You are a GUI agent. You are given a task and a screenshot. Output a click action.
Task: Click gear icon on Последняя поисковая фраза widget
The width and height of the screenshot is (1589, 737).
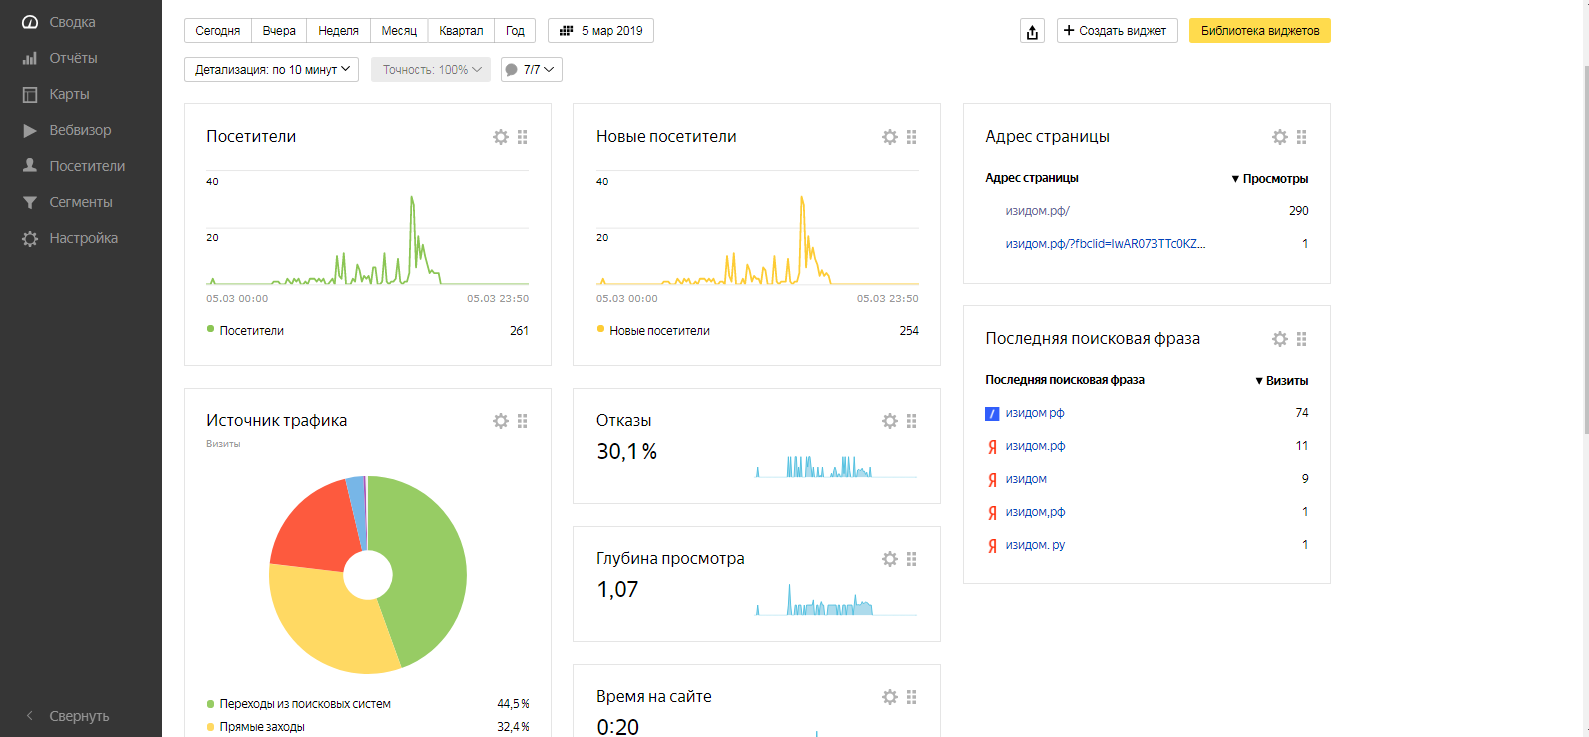(1279, 339)
